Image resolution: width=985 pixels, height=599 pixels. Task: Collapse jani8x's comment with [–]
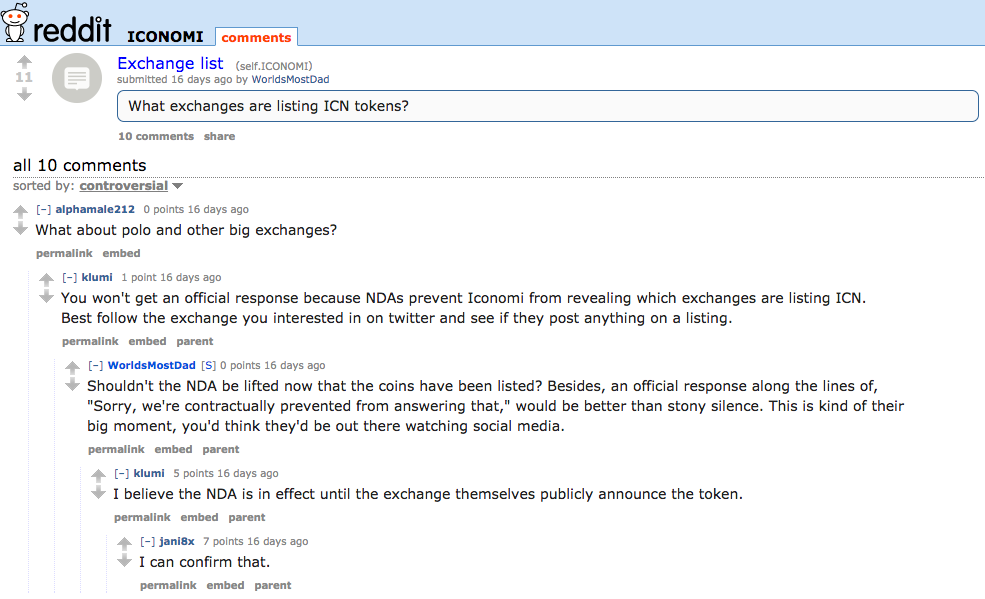pyautogui.click(x=147, y=541)
